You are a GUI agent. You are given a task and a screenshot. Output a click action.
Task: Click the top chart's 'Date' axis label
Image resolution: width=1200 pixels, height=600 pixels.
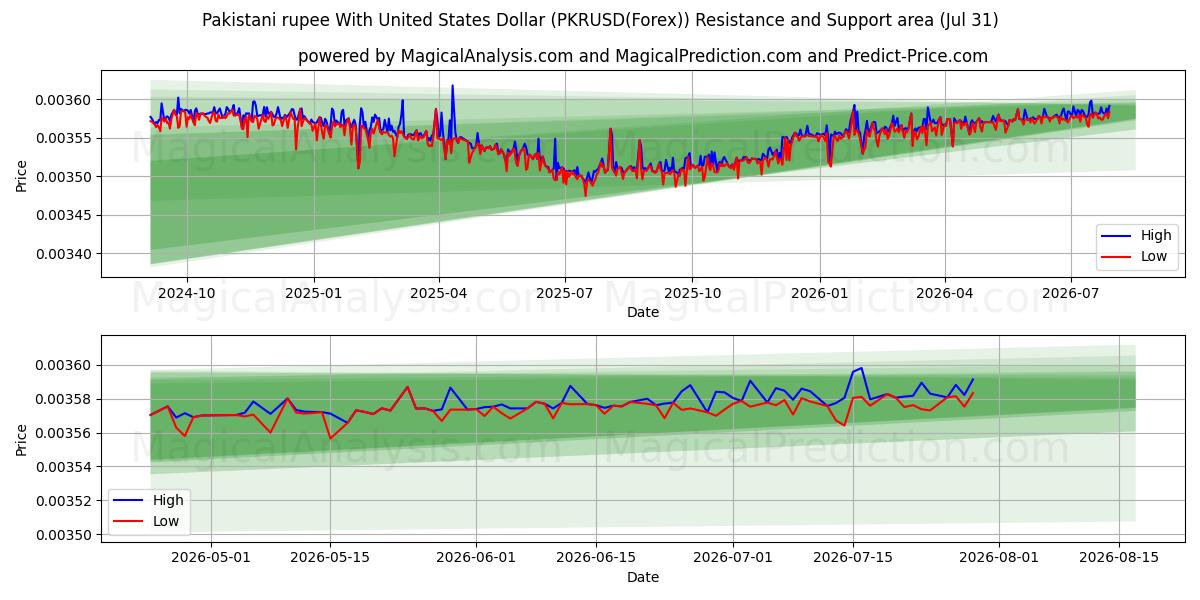click(643, 312)
